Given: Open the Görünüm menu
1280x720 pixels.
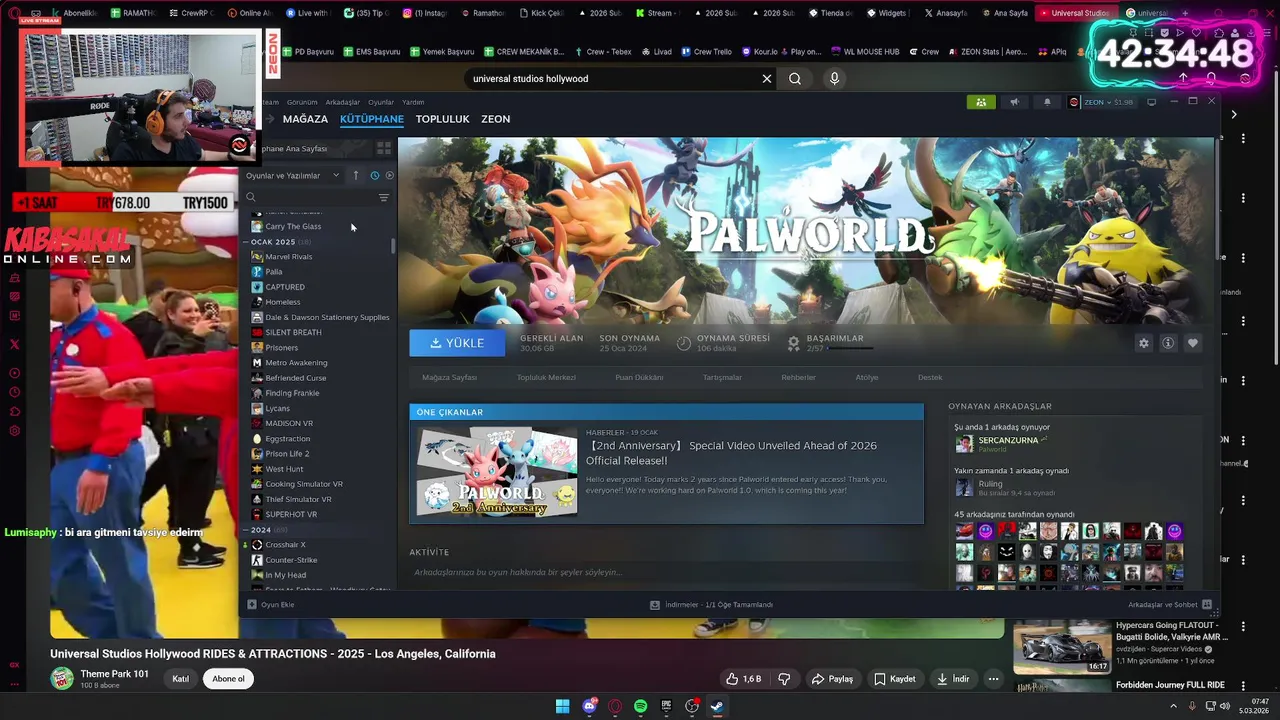Looking at the screenshot, I should click(x=302, y=102).
